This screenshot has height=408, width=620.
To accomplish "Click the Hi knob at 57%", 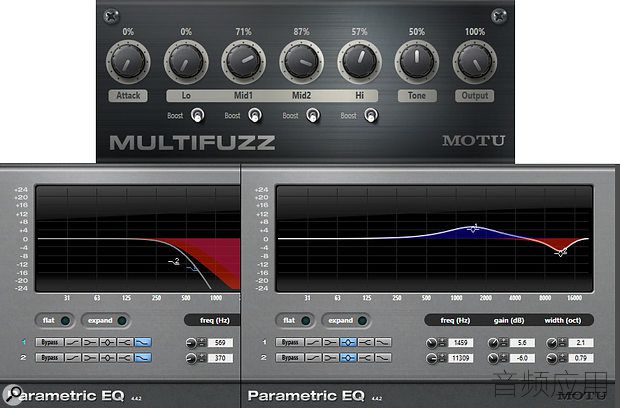I will (359, 62).
